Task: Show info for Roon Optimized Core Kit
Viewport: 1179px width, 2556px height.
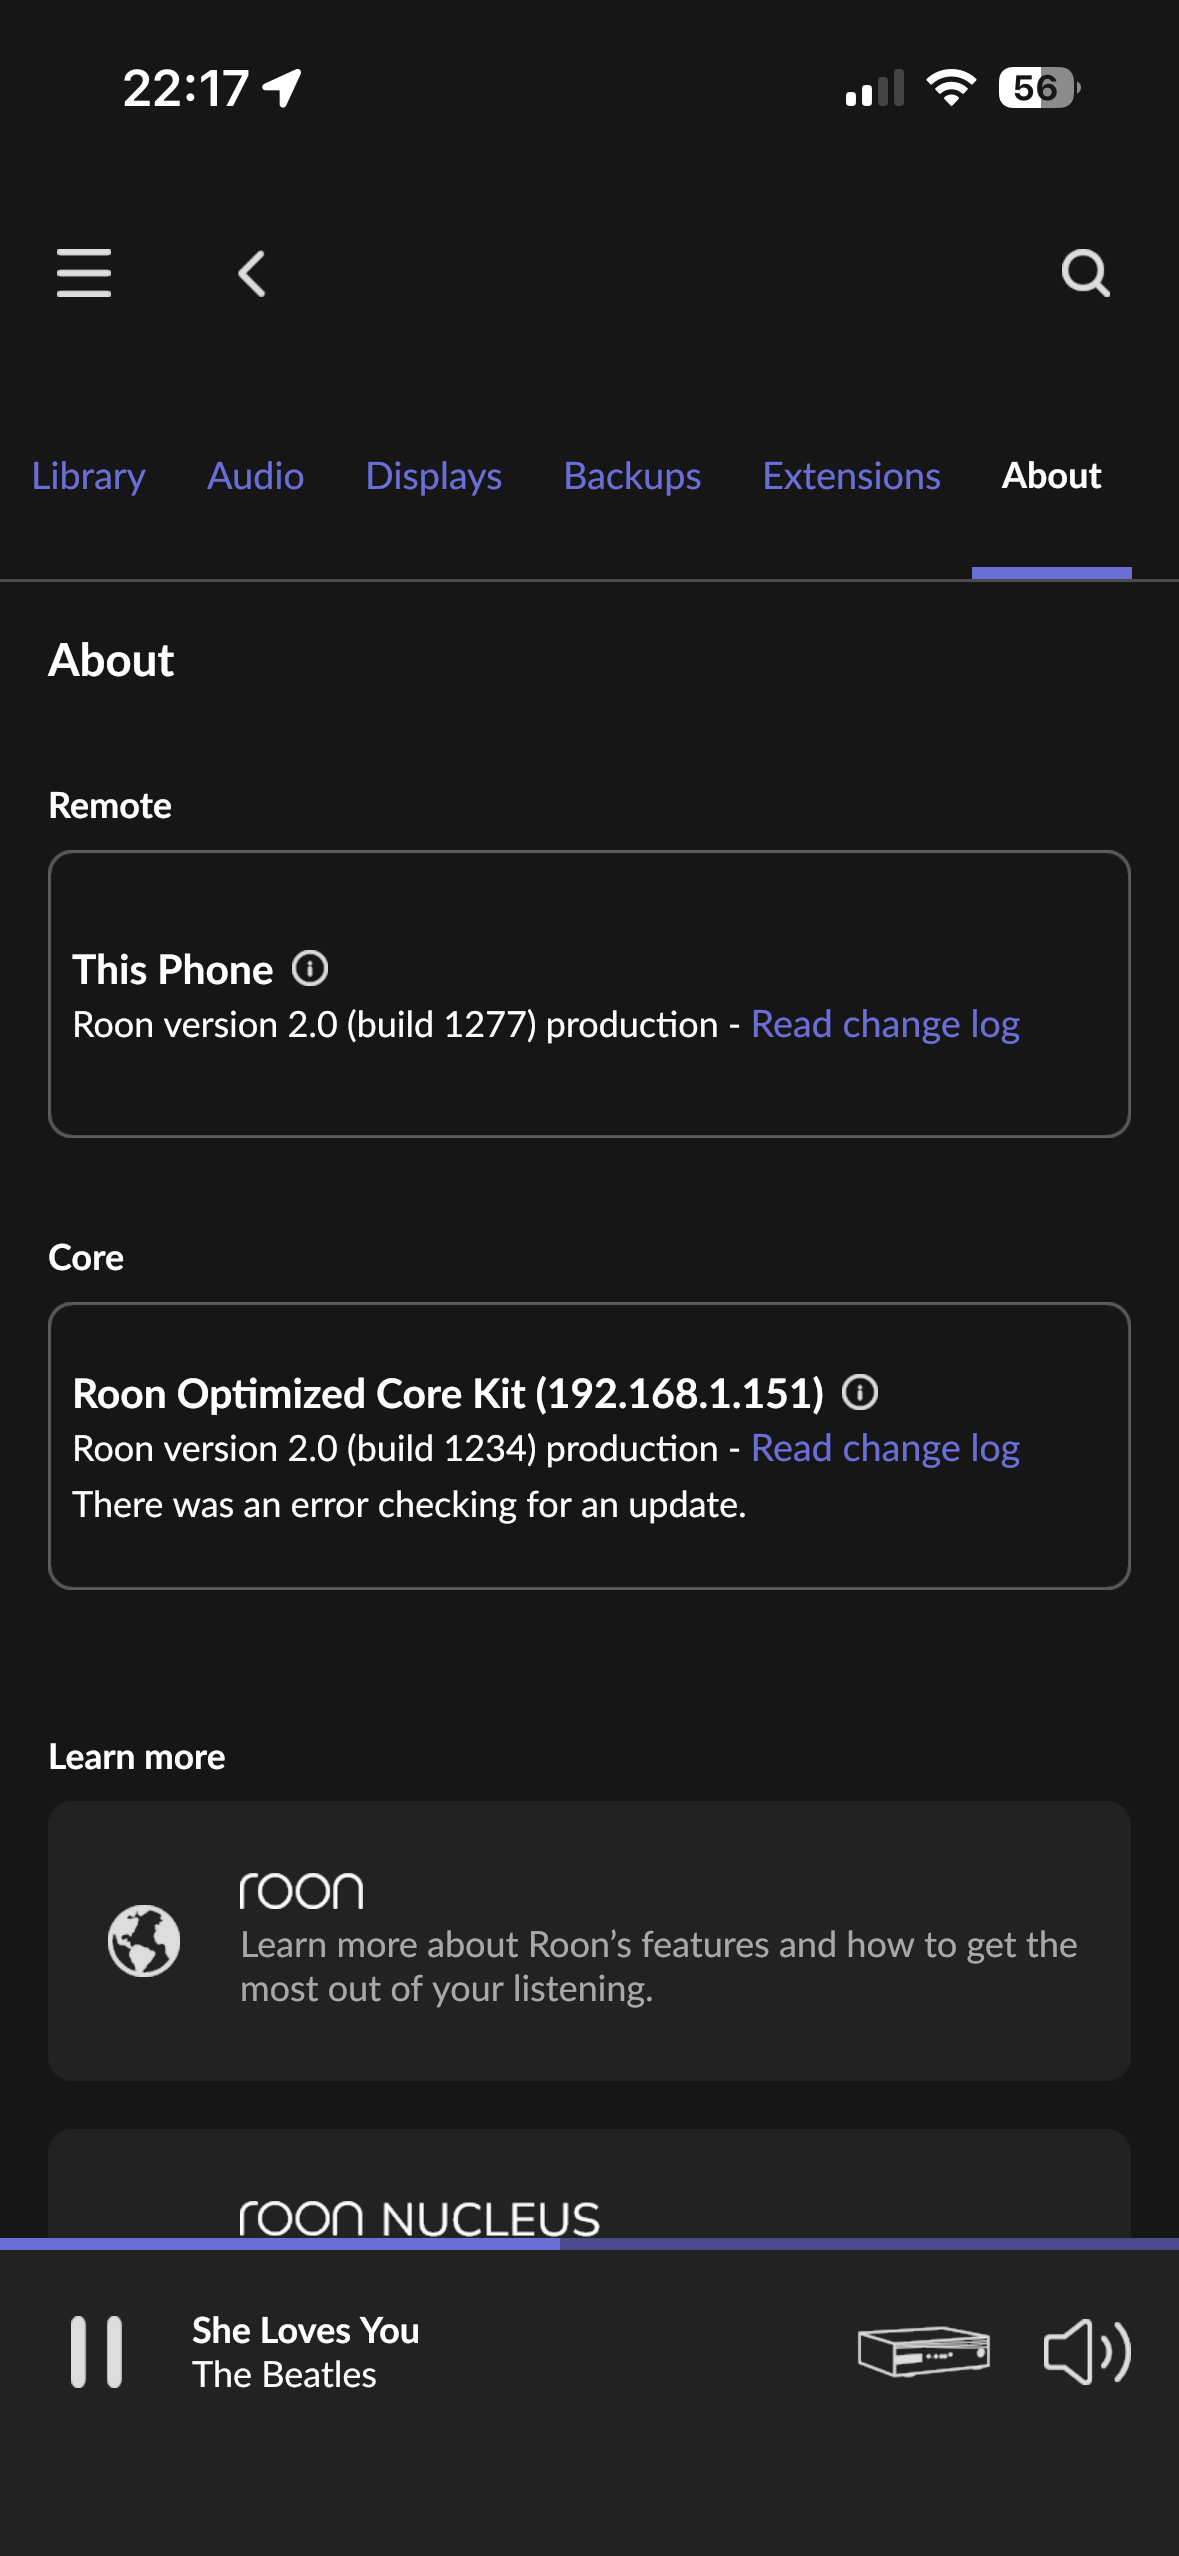Action: coord(860,1392)
